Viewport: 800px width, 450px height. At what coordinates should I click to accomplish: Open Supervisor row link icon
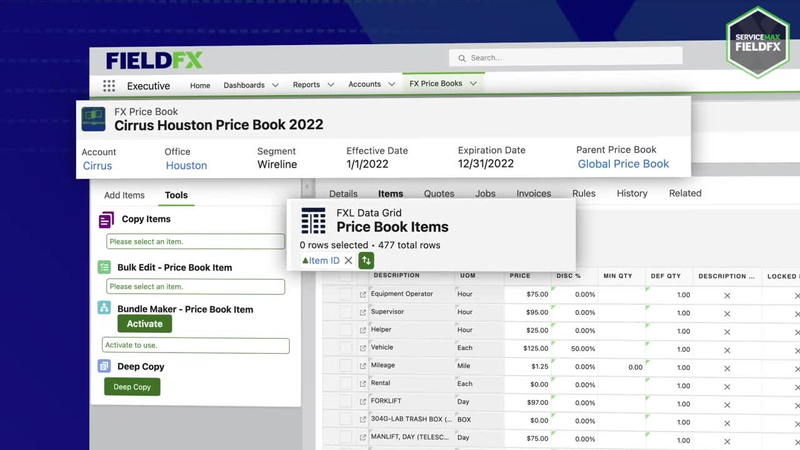(363, 312)
